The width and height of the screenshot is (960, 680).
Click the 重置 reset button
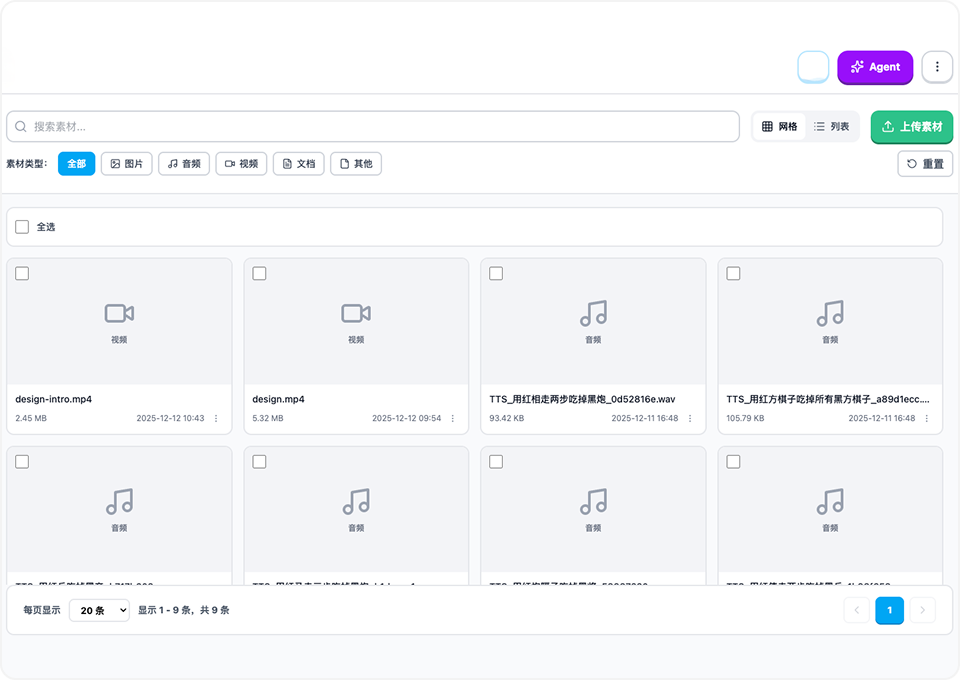coord(925,163)
